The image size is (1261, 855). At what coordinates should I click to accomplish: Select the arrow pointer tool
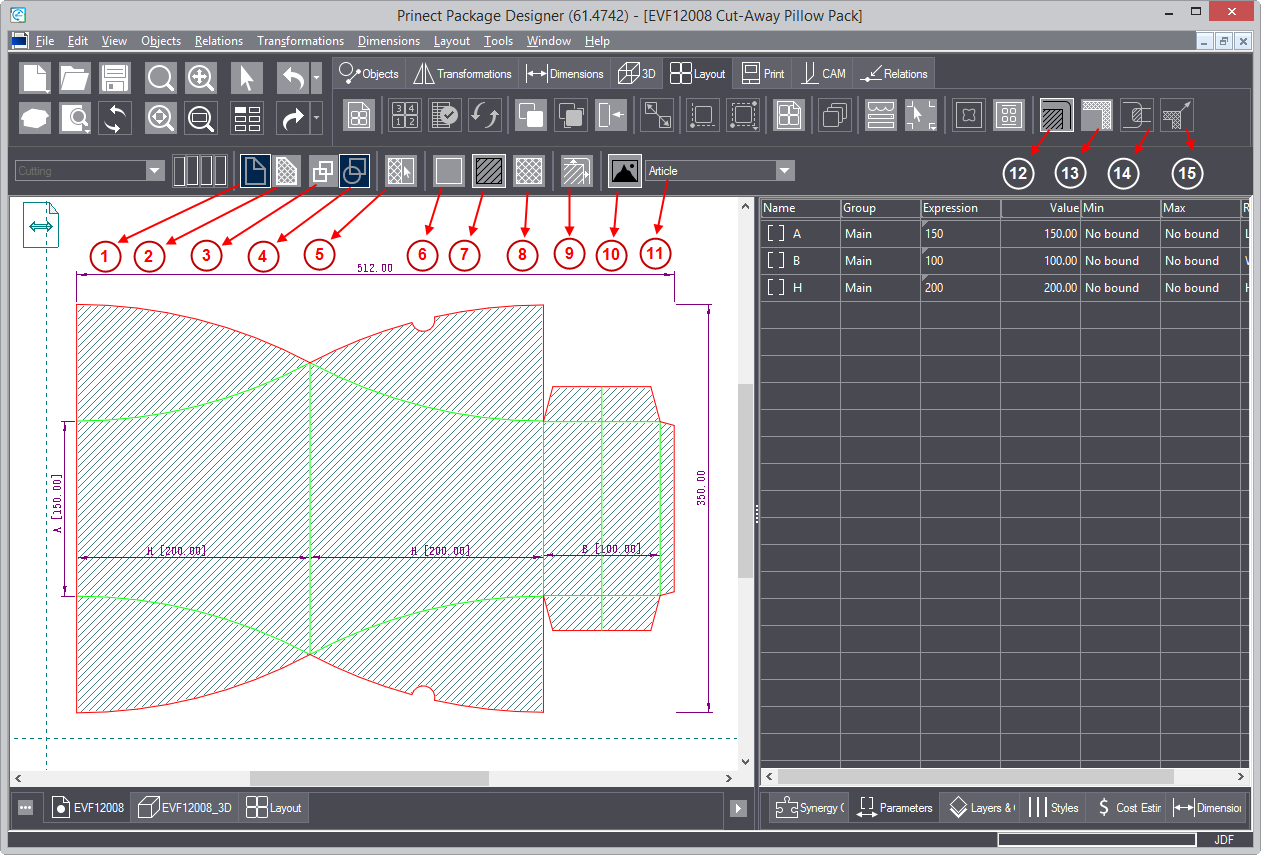tap(246, 78)
